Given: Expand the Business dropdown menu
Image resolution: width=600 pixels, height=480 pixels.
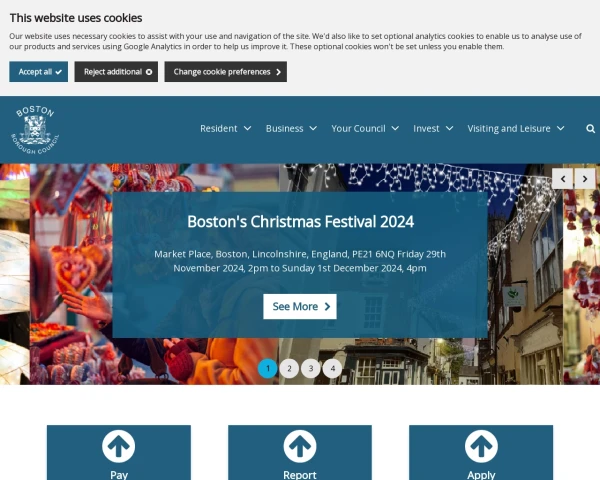Looking at the screenshot, I should click(291, 129).
